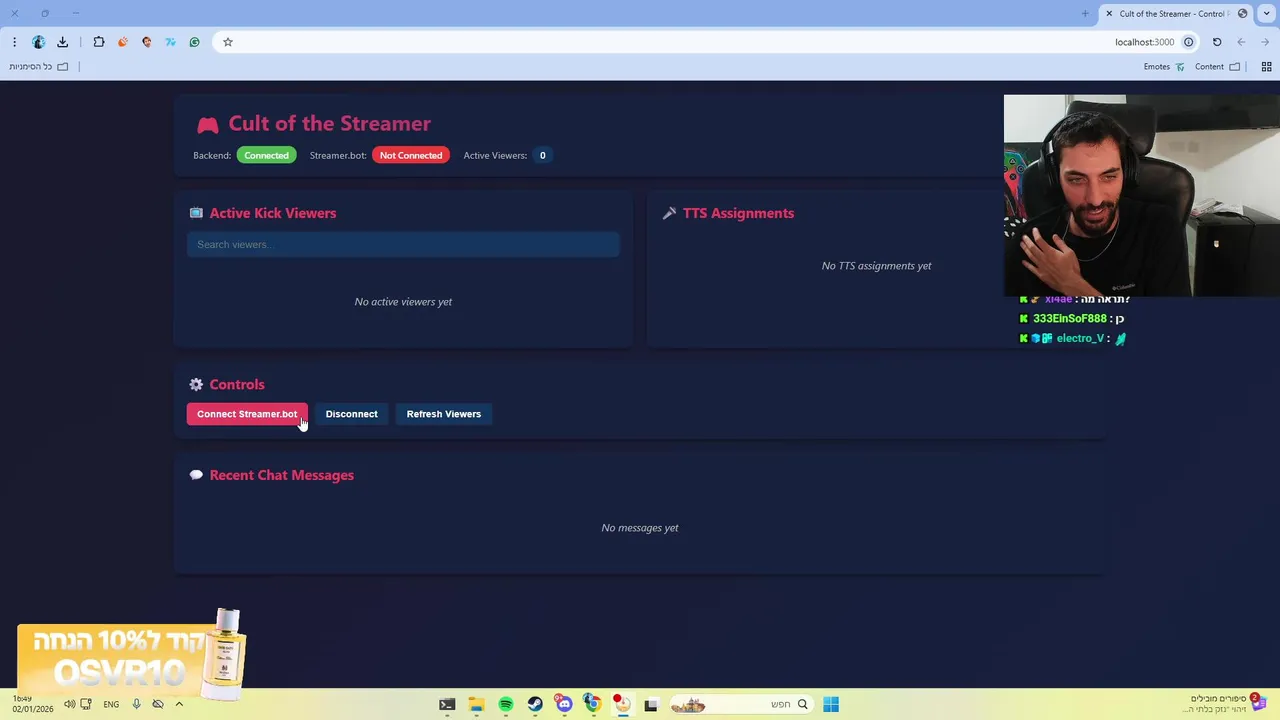Open a new tab with plus button
1280x720 pixels.
(1085, 14)
